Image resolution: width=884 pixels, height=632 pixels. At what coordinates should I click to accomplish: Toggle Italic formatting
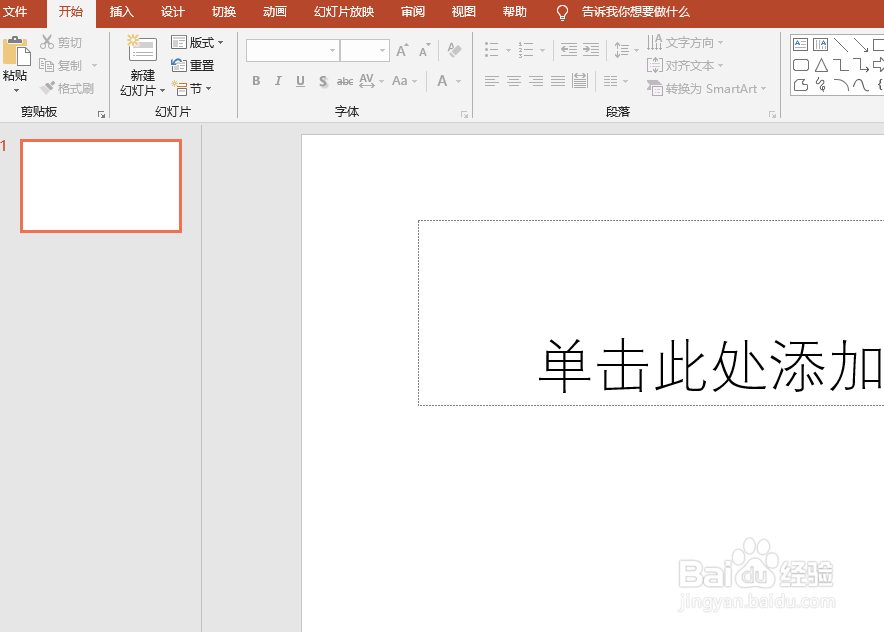278,81
